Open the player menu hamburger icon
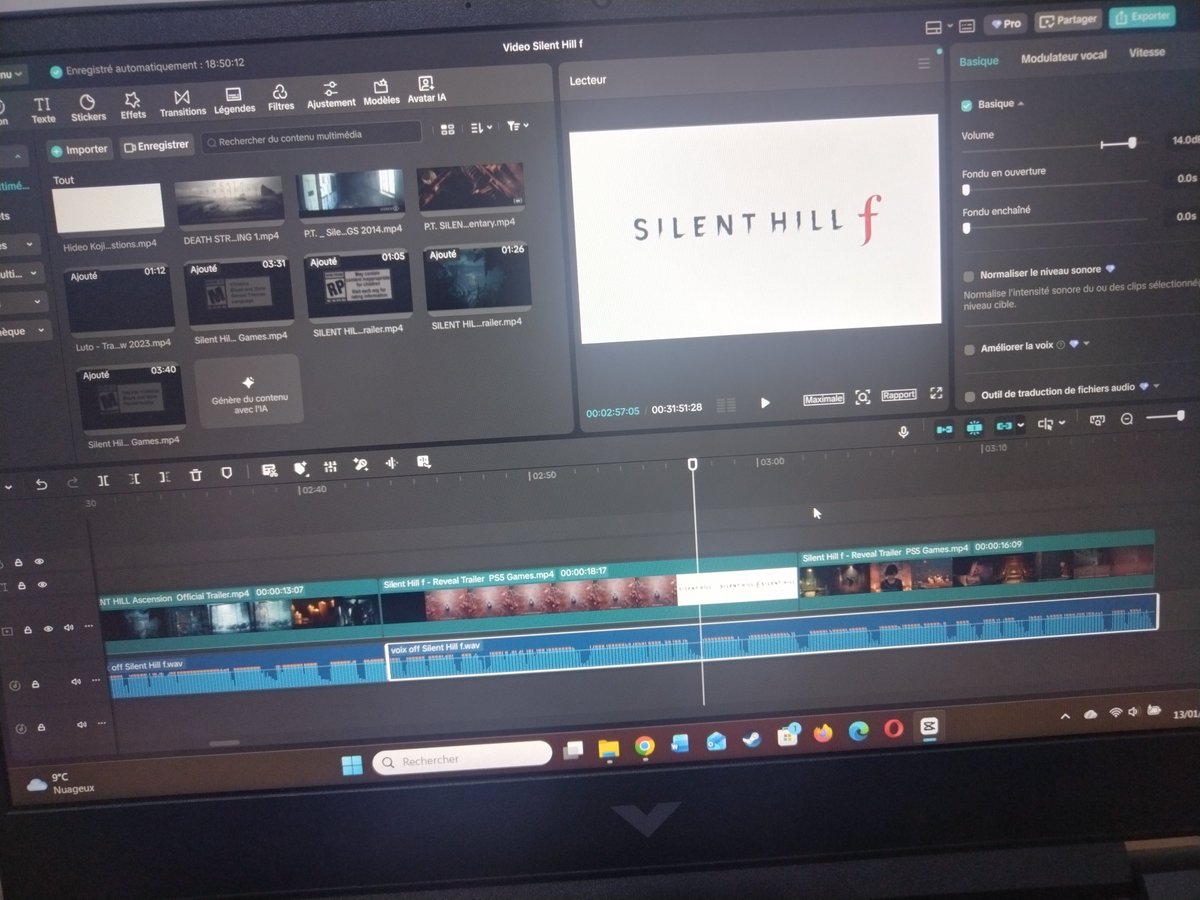 click(x=924, y=65)
